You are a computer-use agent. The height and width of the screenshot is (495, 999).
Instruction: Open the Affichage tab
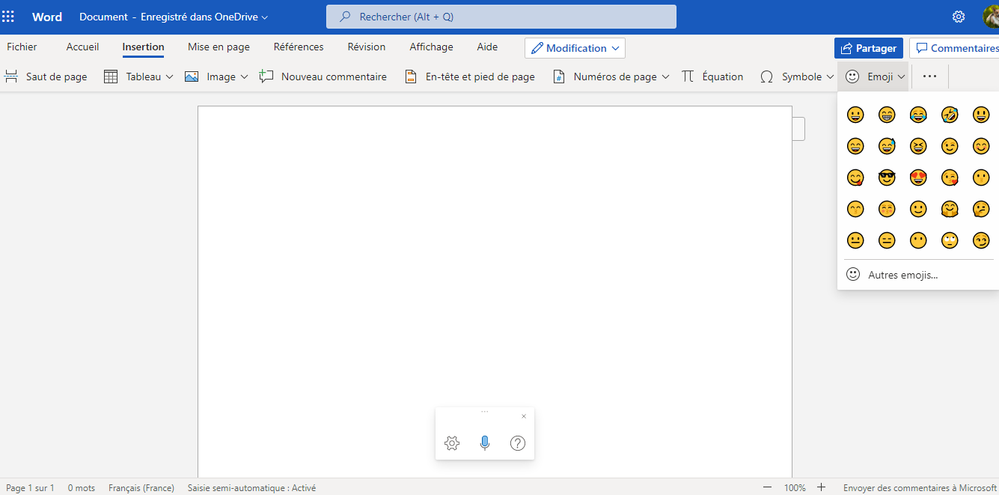(431, 47)
